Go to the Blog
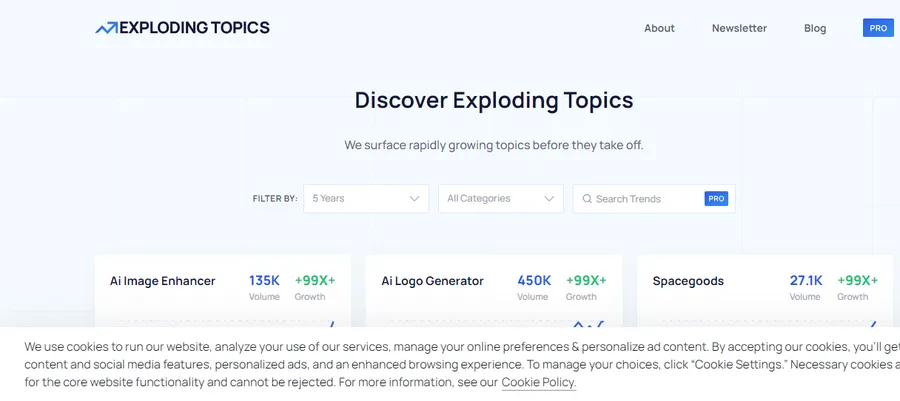 point(815,28)
